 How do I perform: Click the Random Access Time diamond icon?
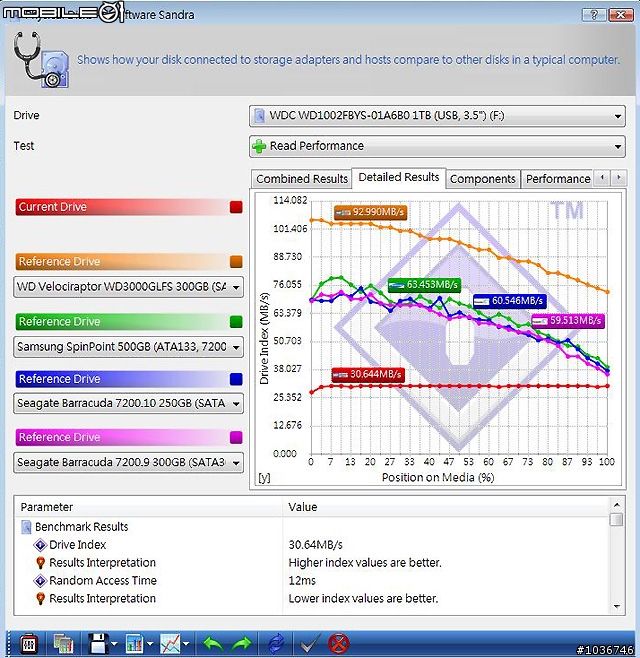40,581
